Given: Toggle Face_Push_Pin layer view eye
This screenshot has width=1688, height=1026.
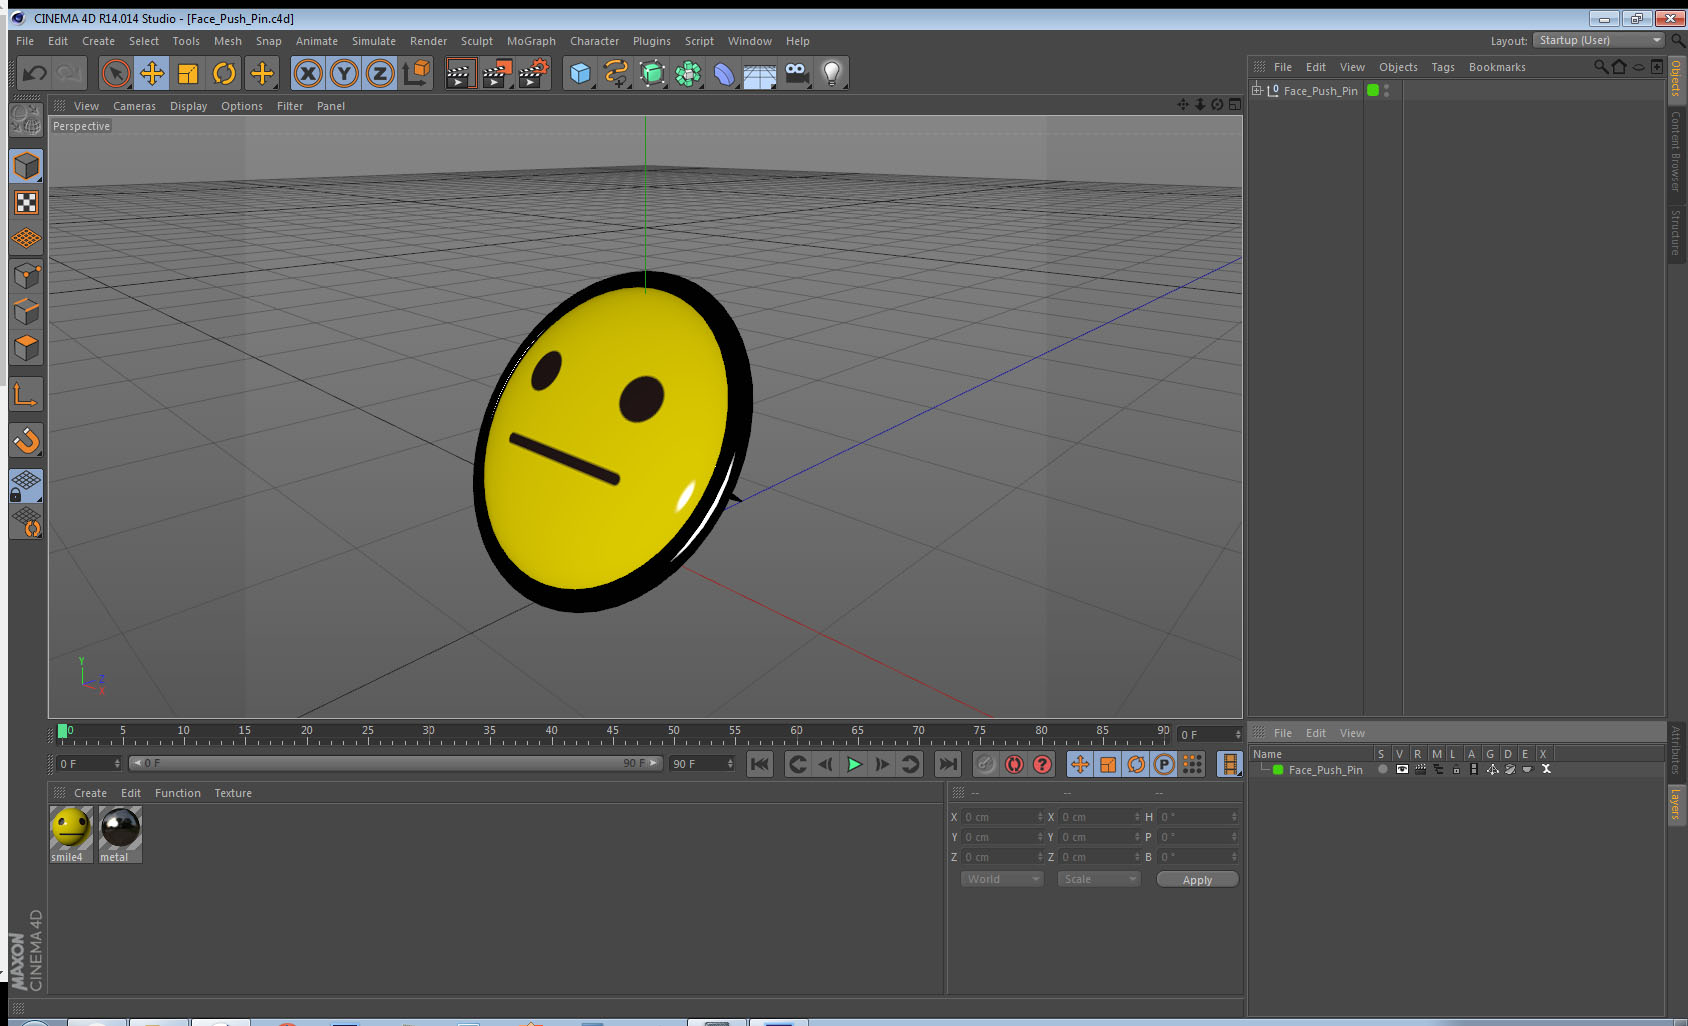Looking at the screenshot, I should tap(1402, 769).
